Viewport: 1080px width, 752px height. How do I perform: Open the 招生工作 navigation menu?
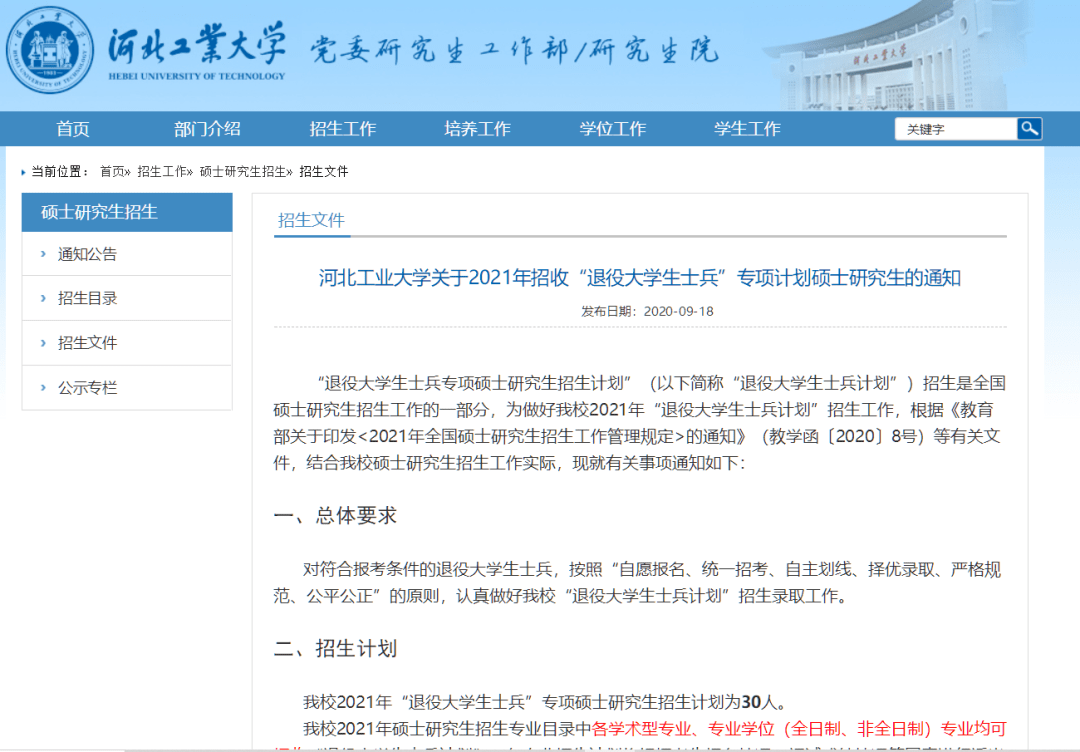point(342,128)
